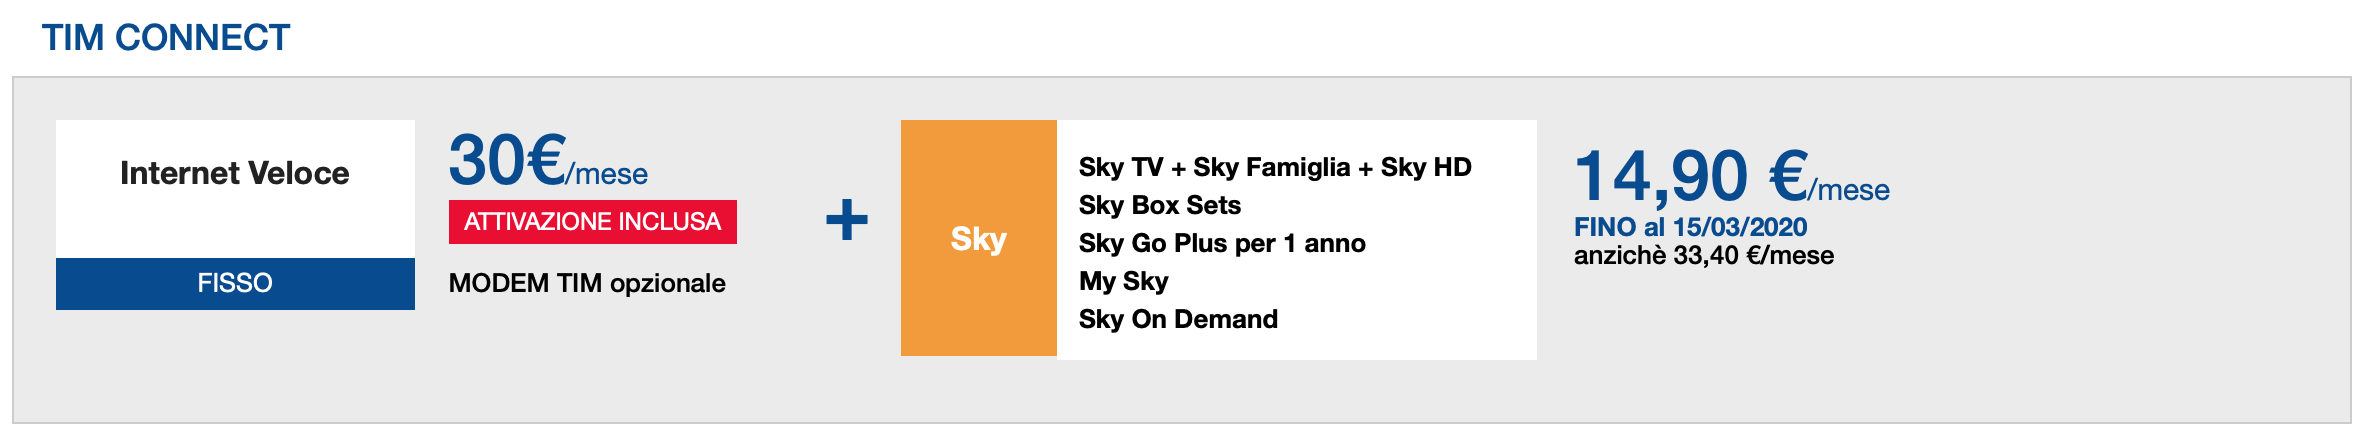
Task: Click the blue plus icon
Action: (846, 220)
